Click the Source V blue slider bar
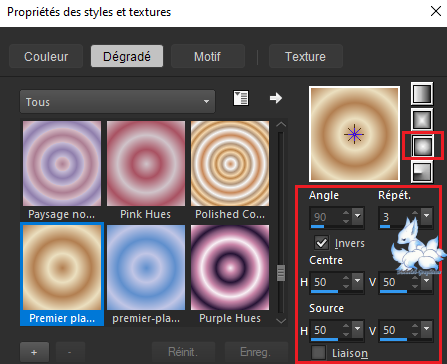Viewport: 447px width, 364px height. (393, 340)
